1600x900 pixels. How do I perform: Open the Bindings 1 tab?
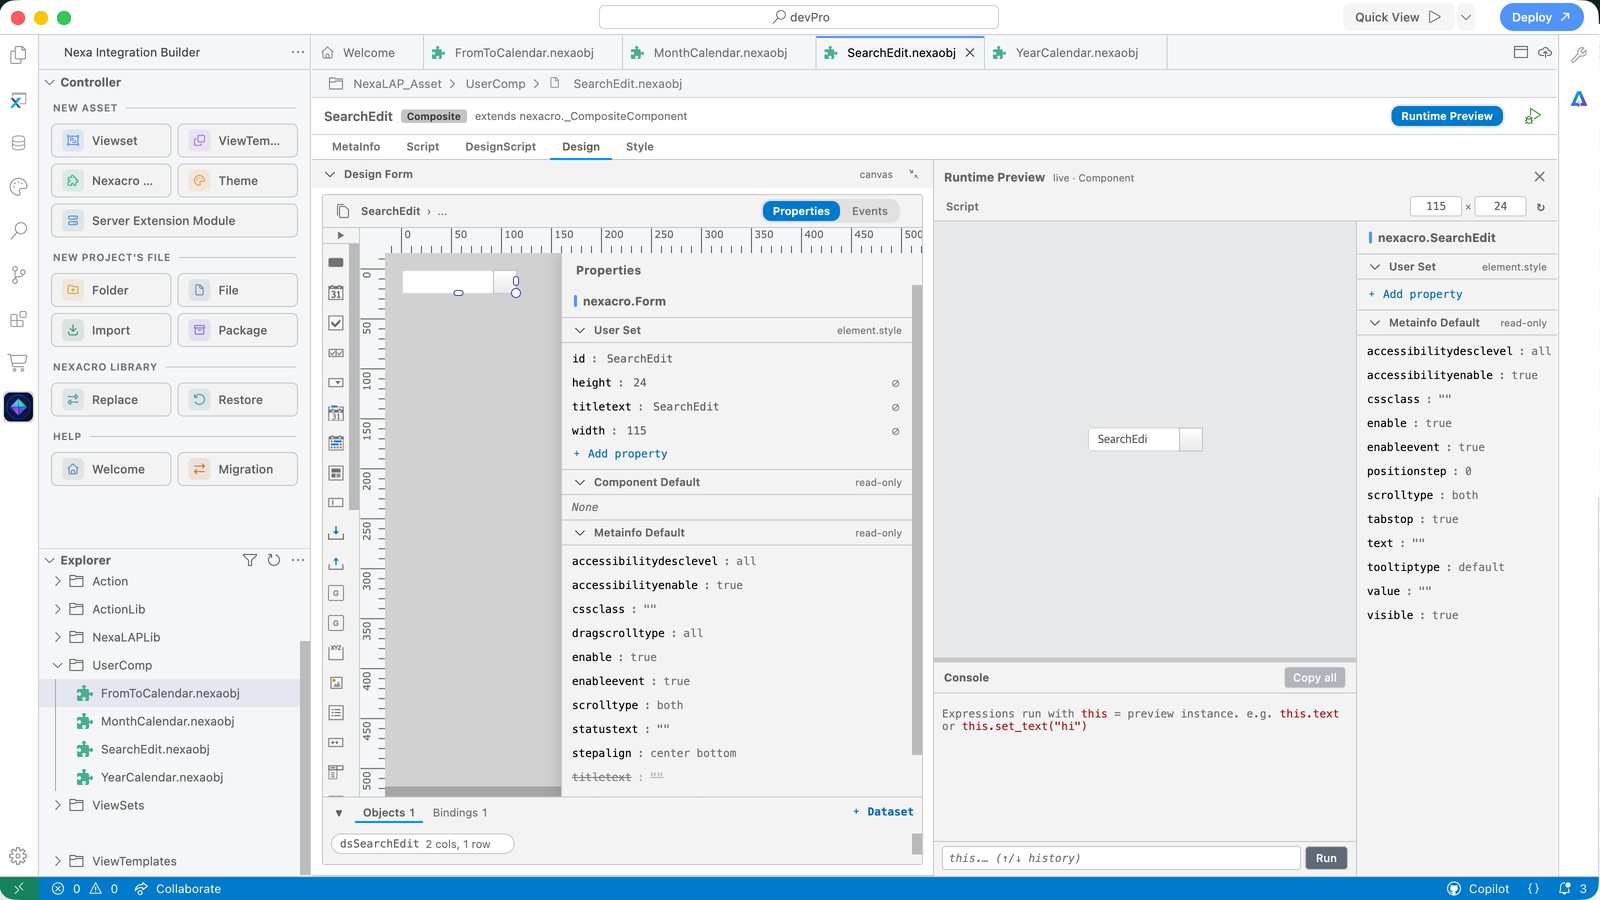[460, 813]
